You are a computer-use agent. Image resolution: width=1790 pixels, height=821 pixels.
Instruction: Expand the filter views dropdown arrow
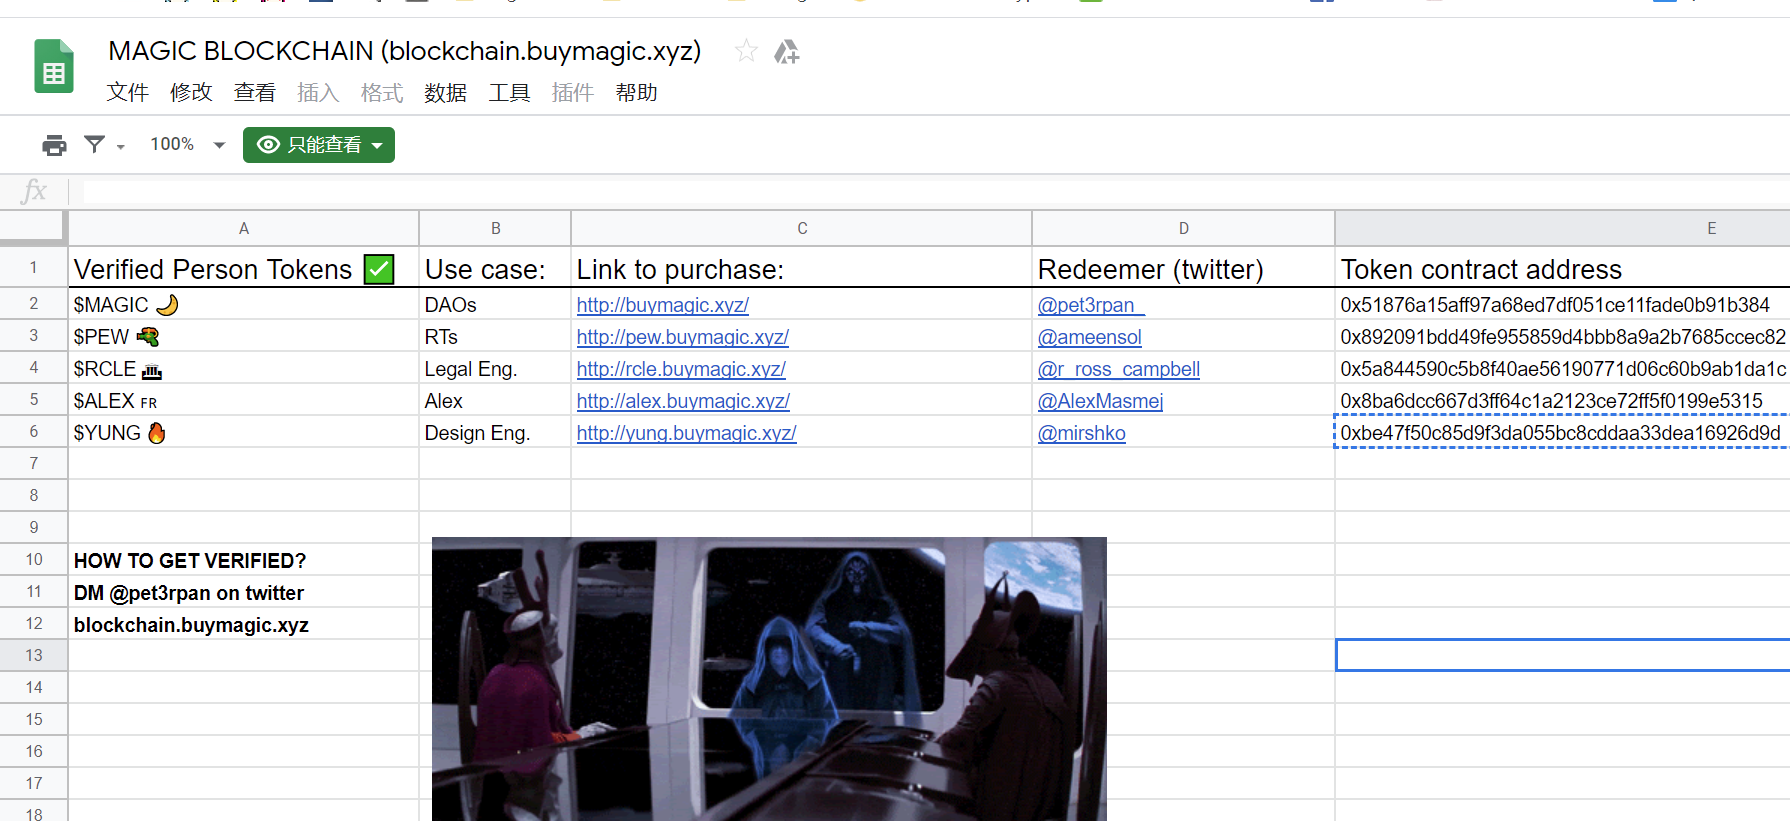click(121, 147)
